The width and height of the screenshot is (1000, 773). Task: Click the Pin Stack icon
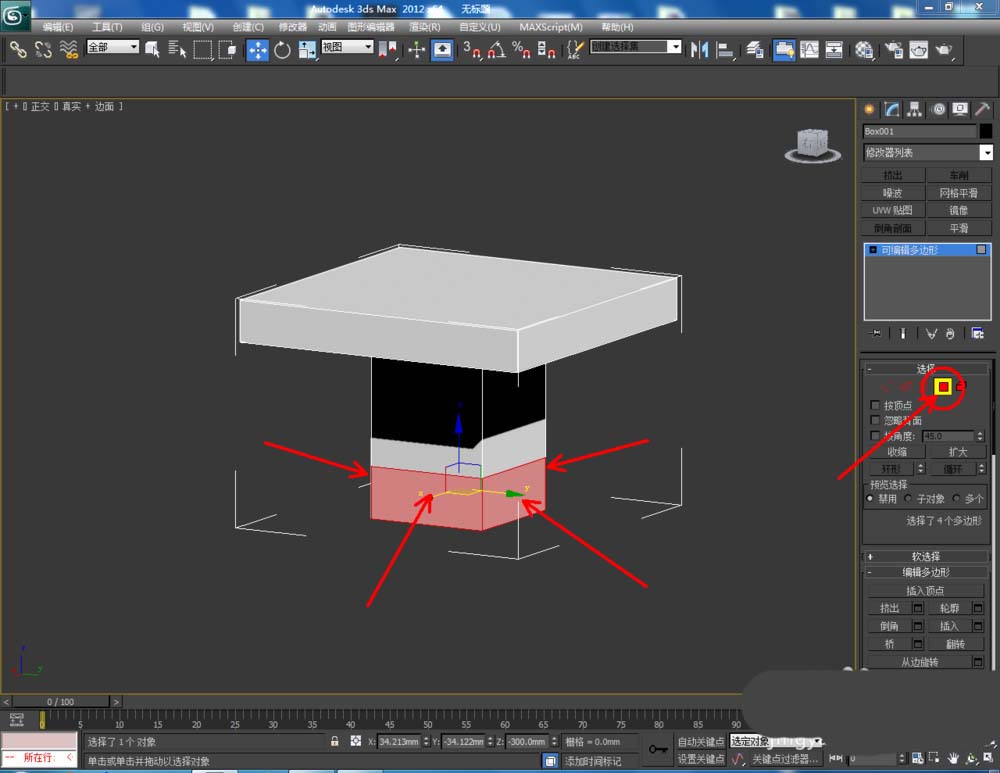coord(875,333)
